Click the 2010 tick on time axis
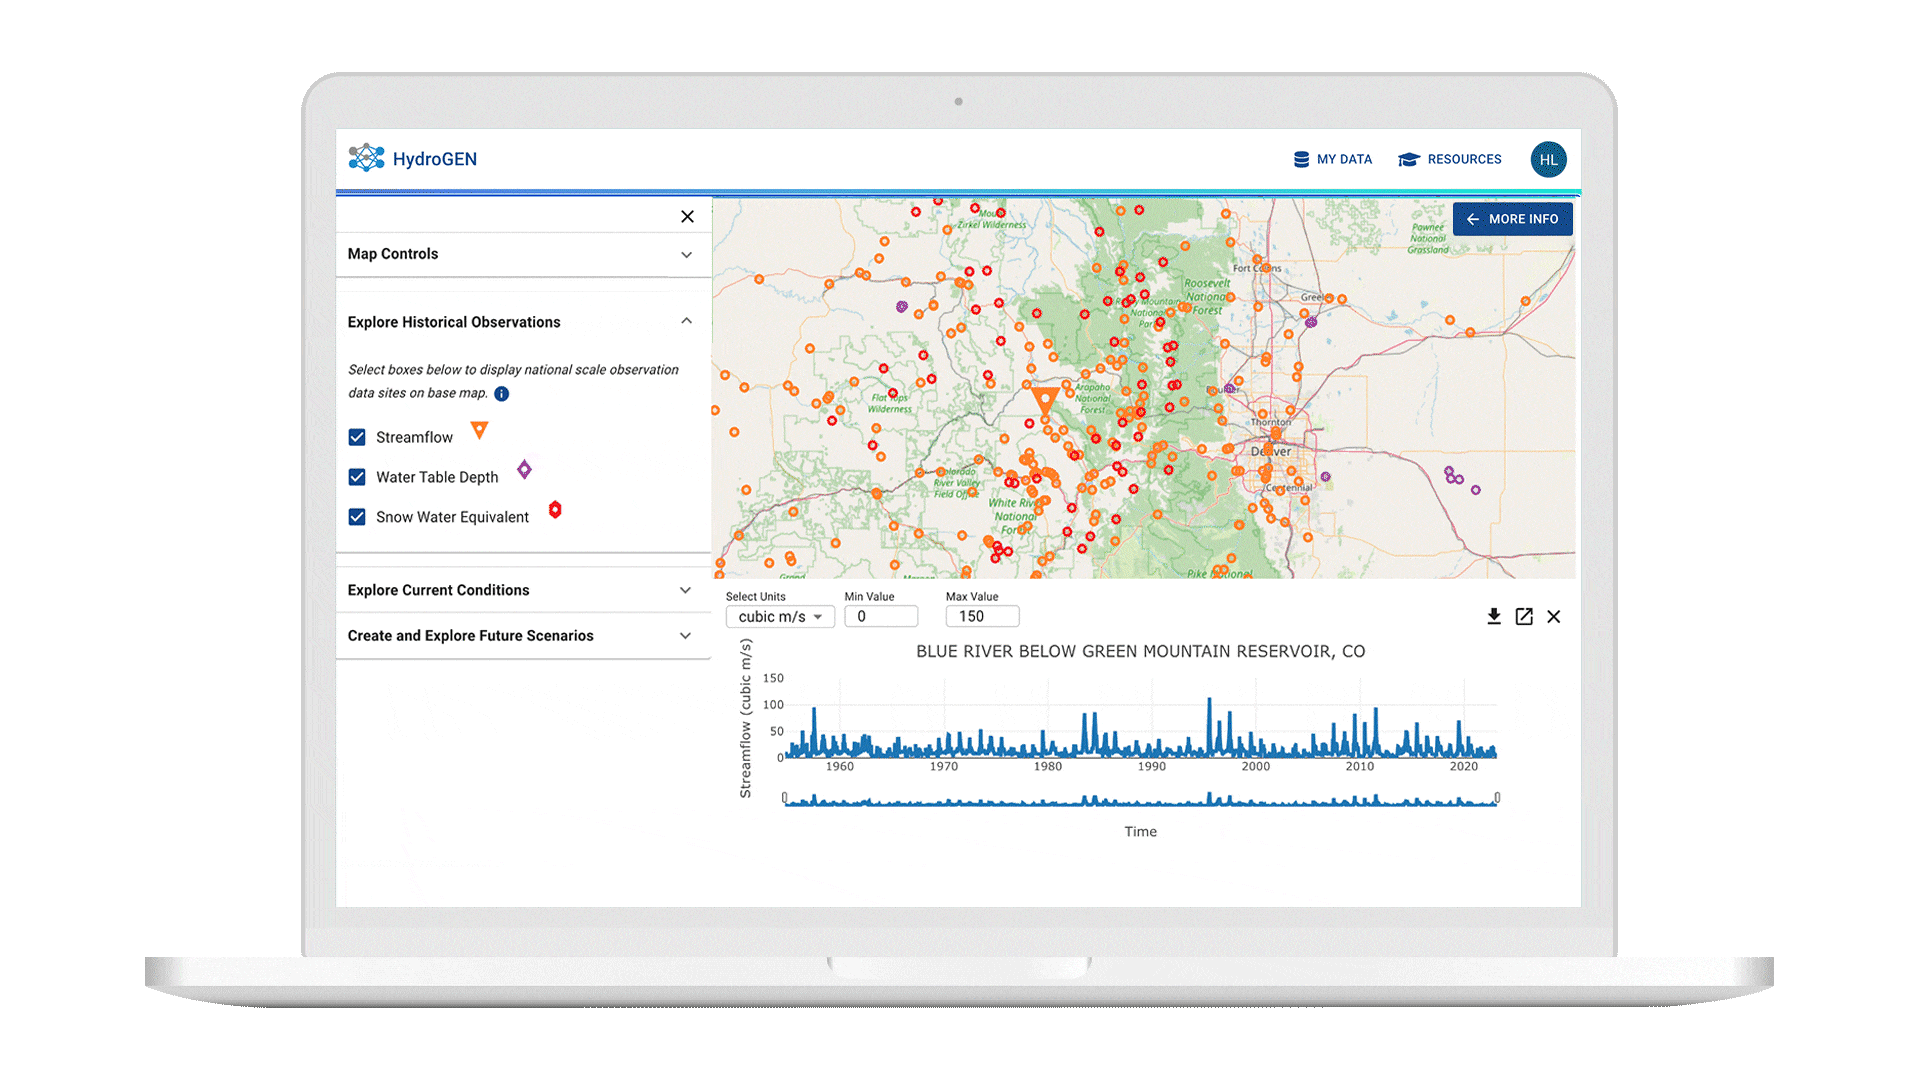Viewport: 1920px width, 1080px height. coord(1360,766)
